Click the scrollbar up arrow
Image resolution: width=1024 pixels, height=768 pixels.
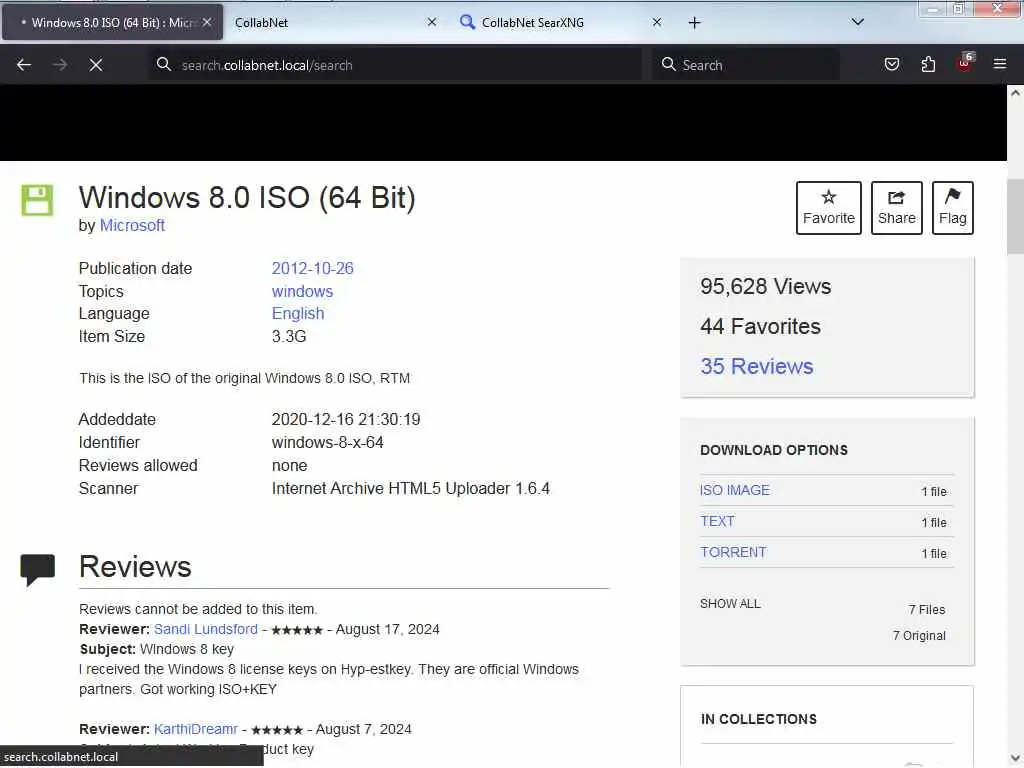[x=1015, y=93]
